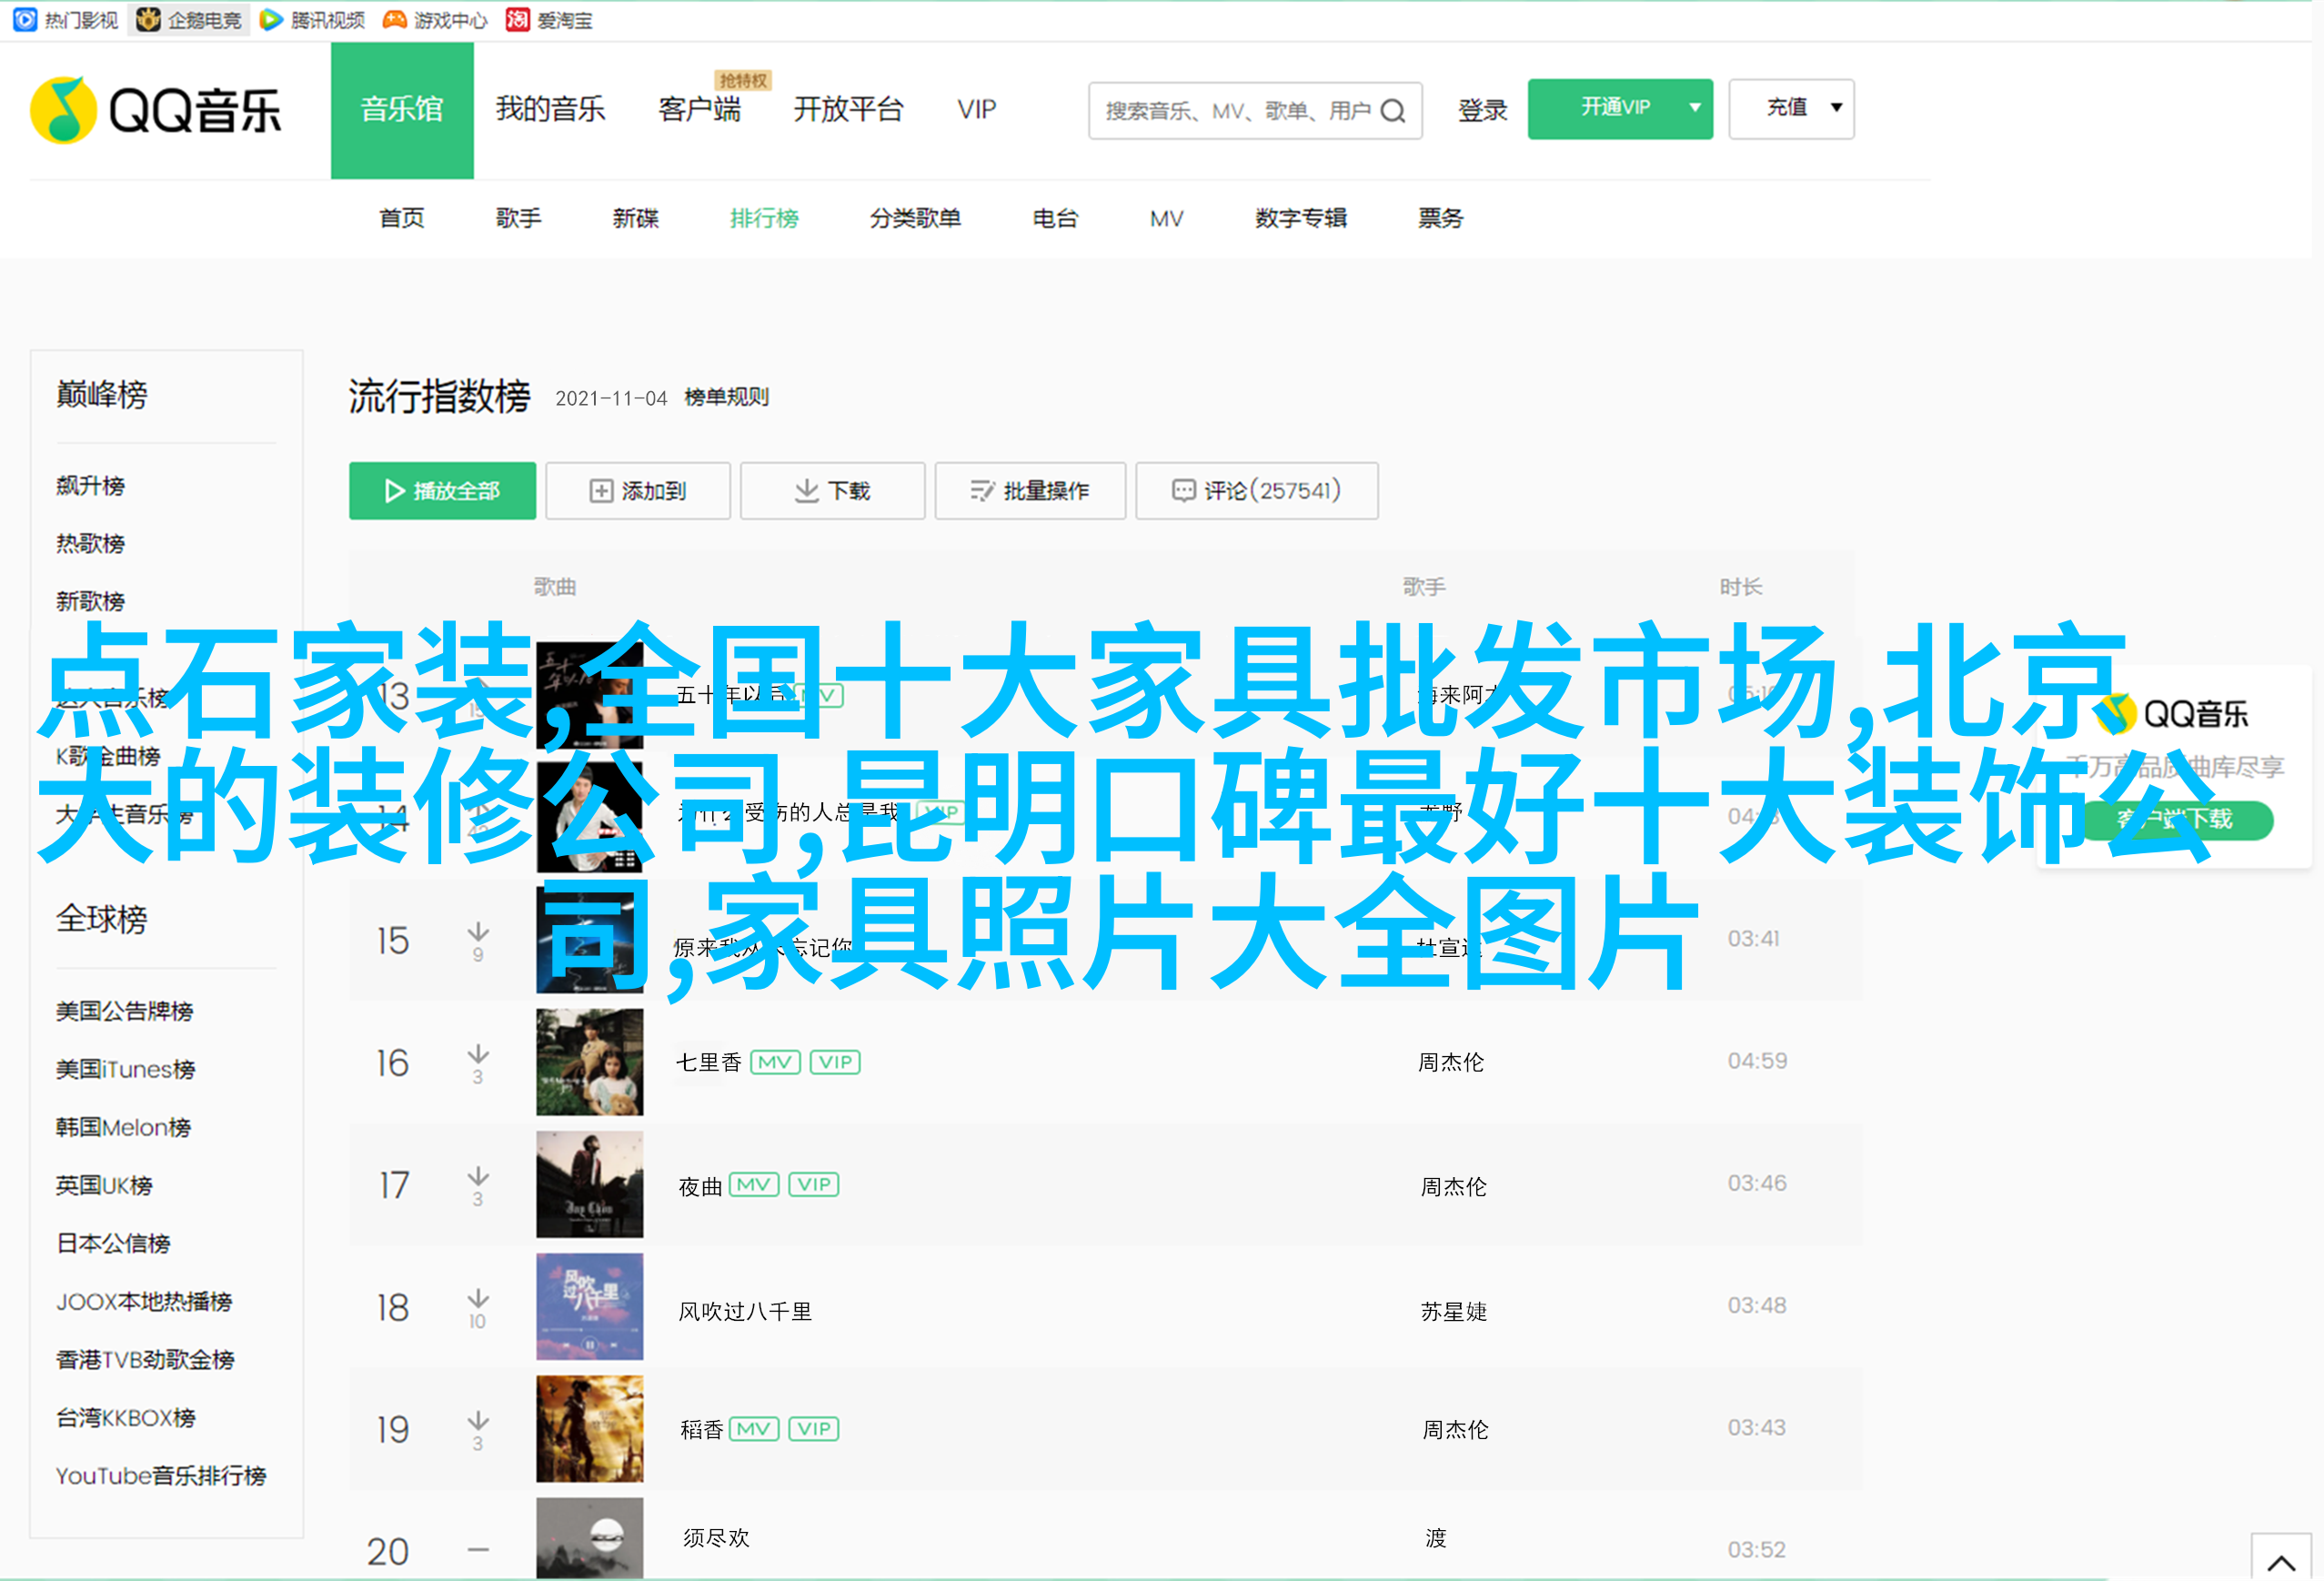2324x1581 pixels.
Task: Click the 登录 link
Action: point(1482,110)
